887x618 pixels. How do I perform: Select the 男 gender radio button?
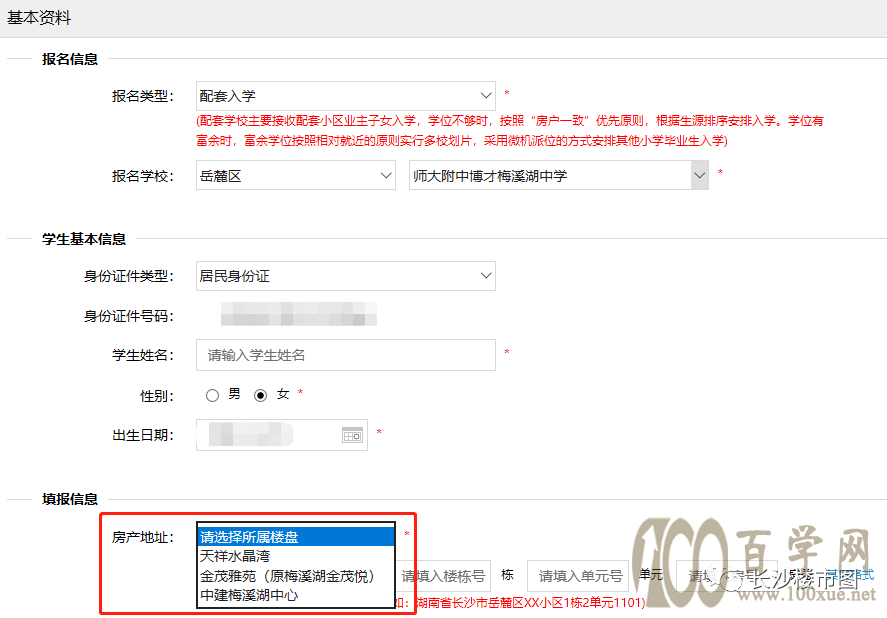(212, 395)
